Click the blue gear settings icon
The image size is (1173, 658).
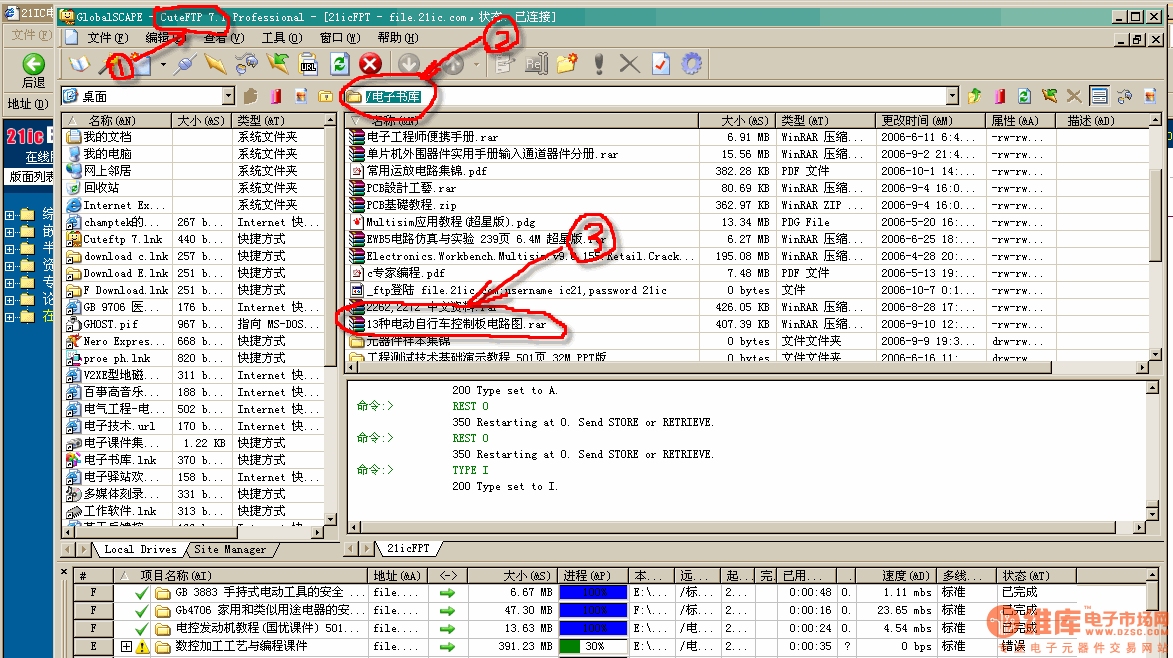tap(691, 64)
